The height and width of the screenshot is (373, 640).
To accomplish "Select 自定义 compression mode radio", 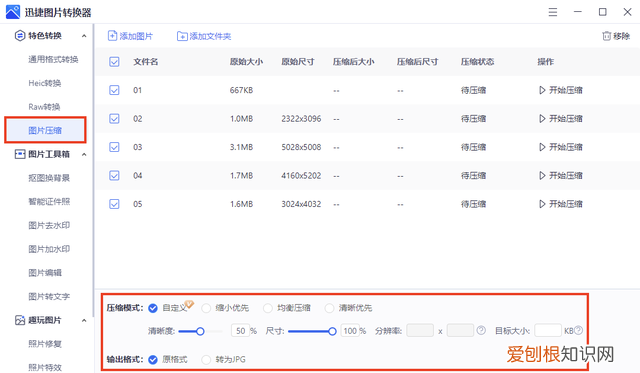I will [153, 308].
